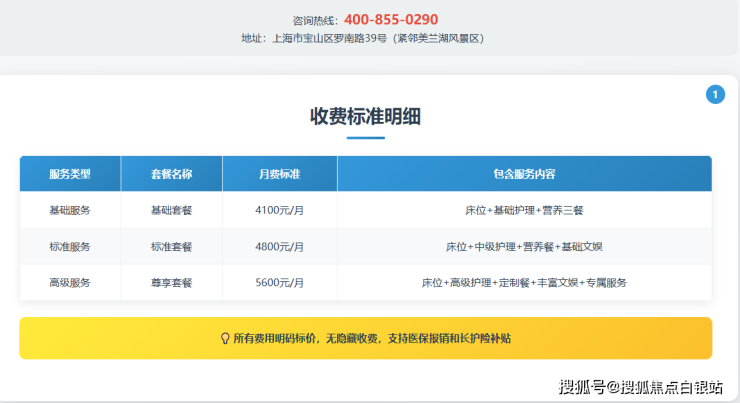
Task: Select the 标准服务 row cell
Action: 70,246
